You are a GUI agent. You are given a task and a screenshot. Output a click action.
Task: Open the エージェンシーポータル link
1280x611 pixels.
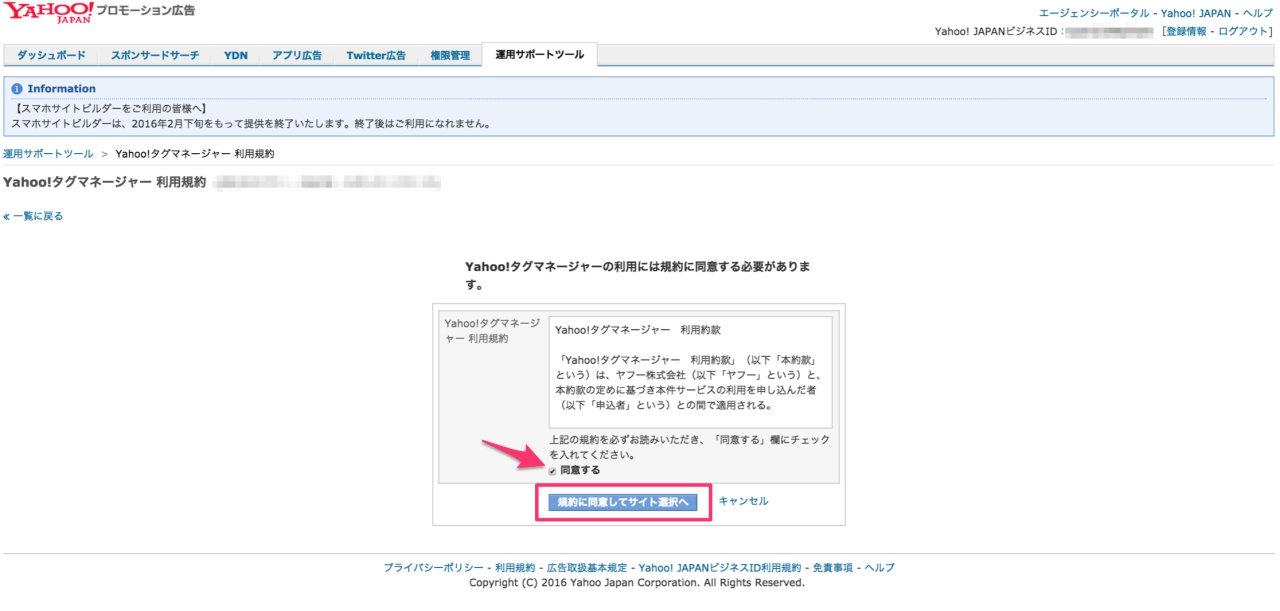coord(1094,13)
